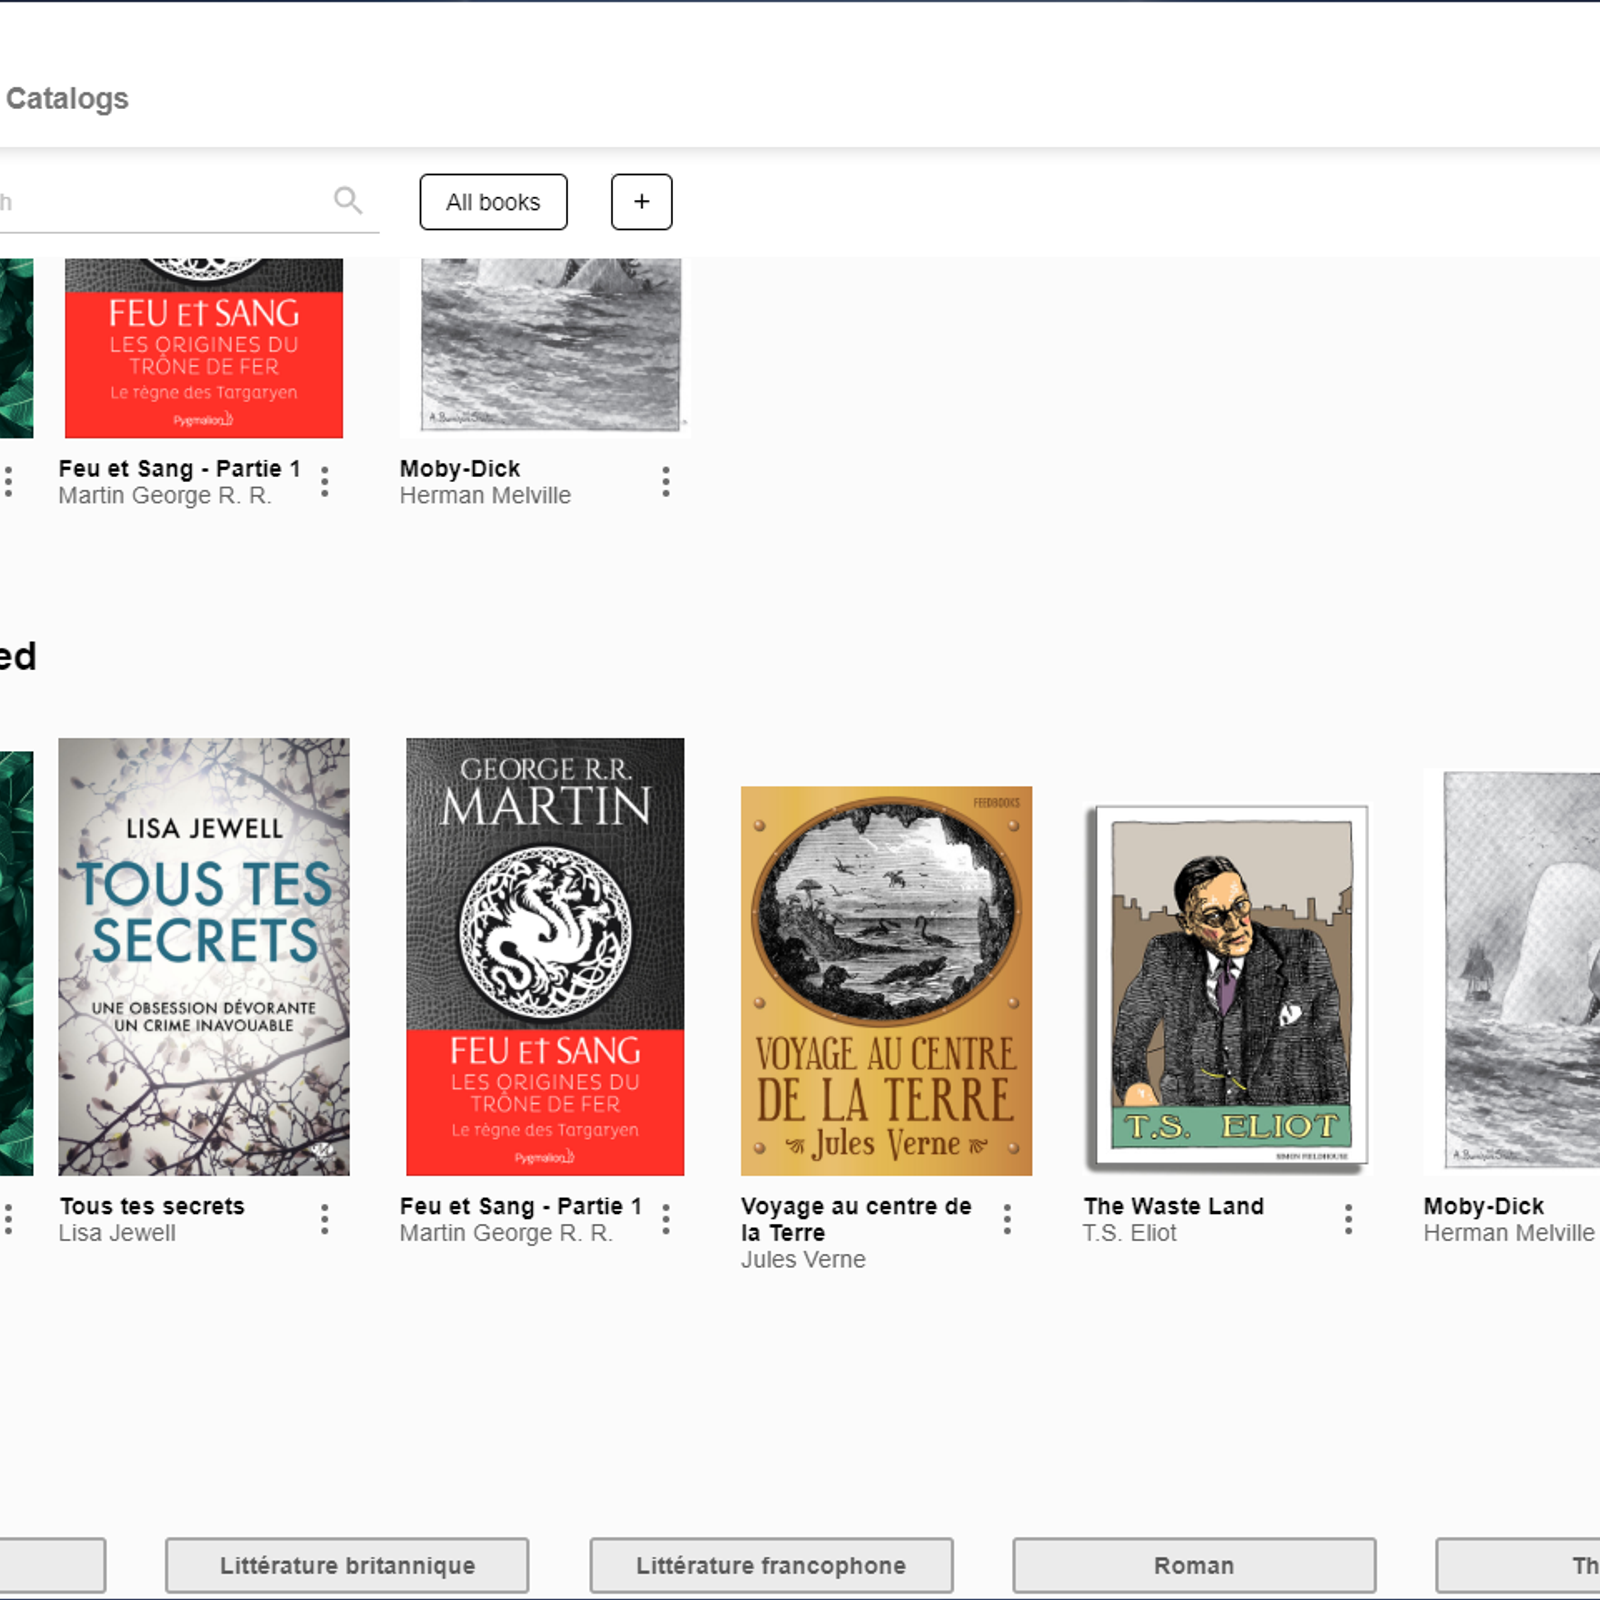
Task: Open the Voyage au centre de la Terre title link
Action: point(855,1219)
